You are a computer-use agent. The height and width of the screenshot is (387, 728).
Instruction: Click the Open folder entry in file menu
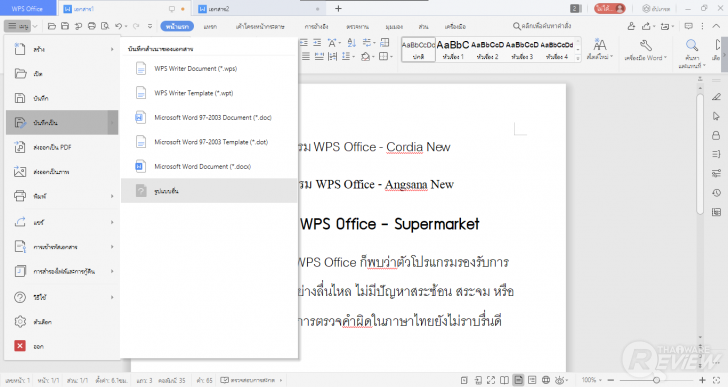pyautogui.click(x=62, y=74)
